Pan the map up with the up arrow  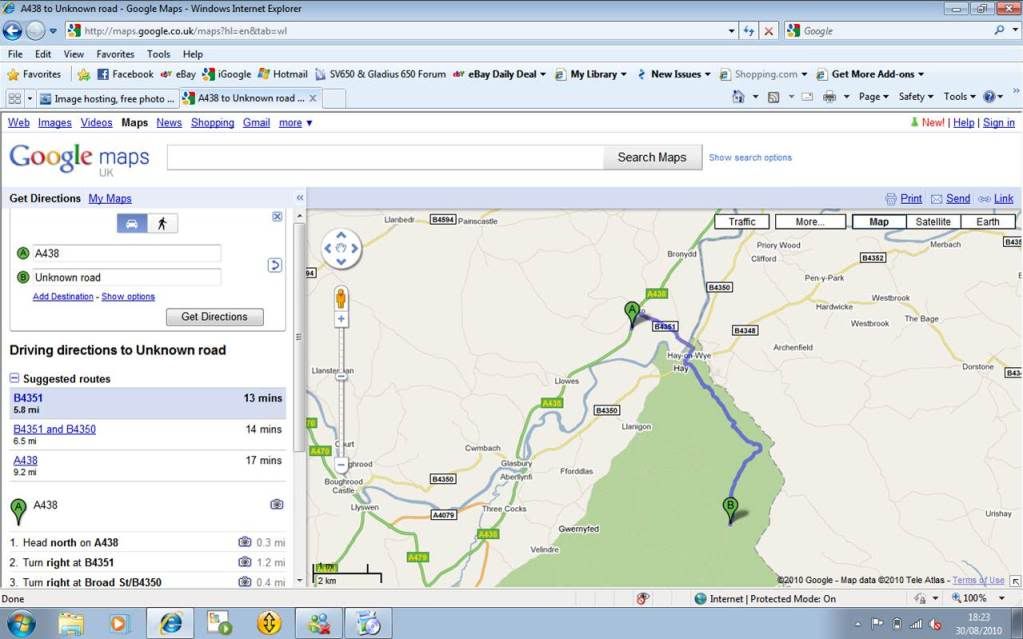click(341, 236)
